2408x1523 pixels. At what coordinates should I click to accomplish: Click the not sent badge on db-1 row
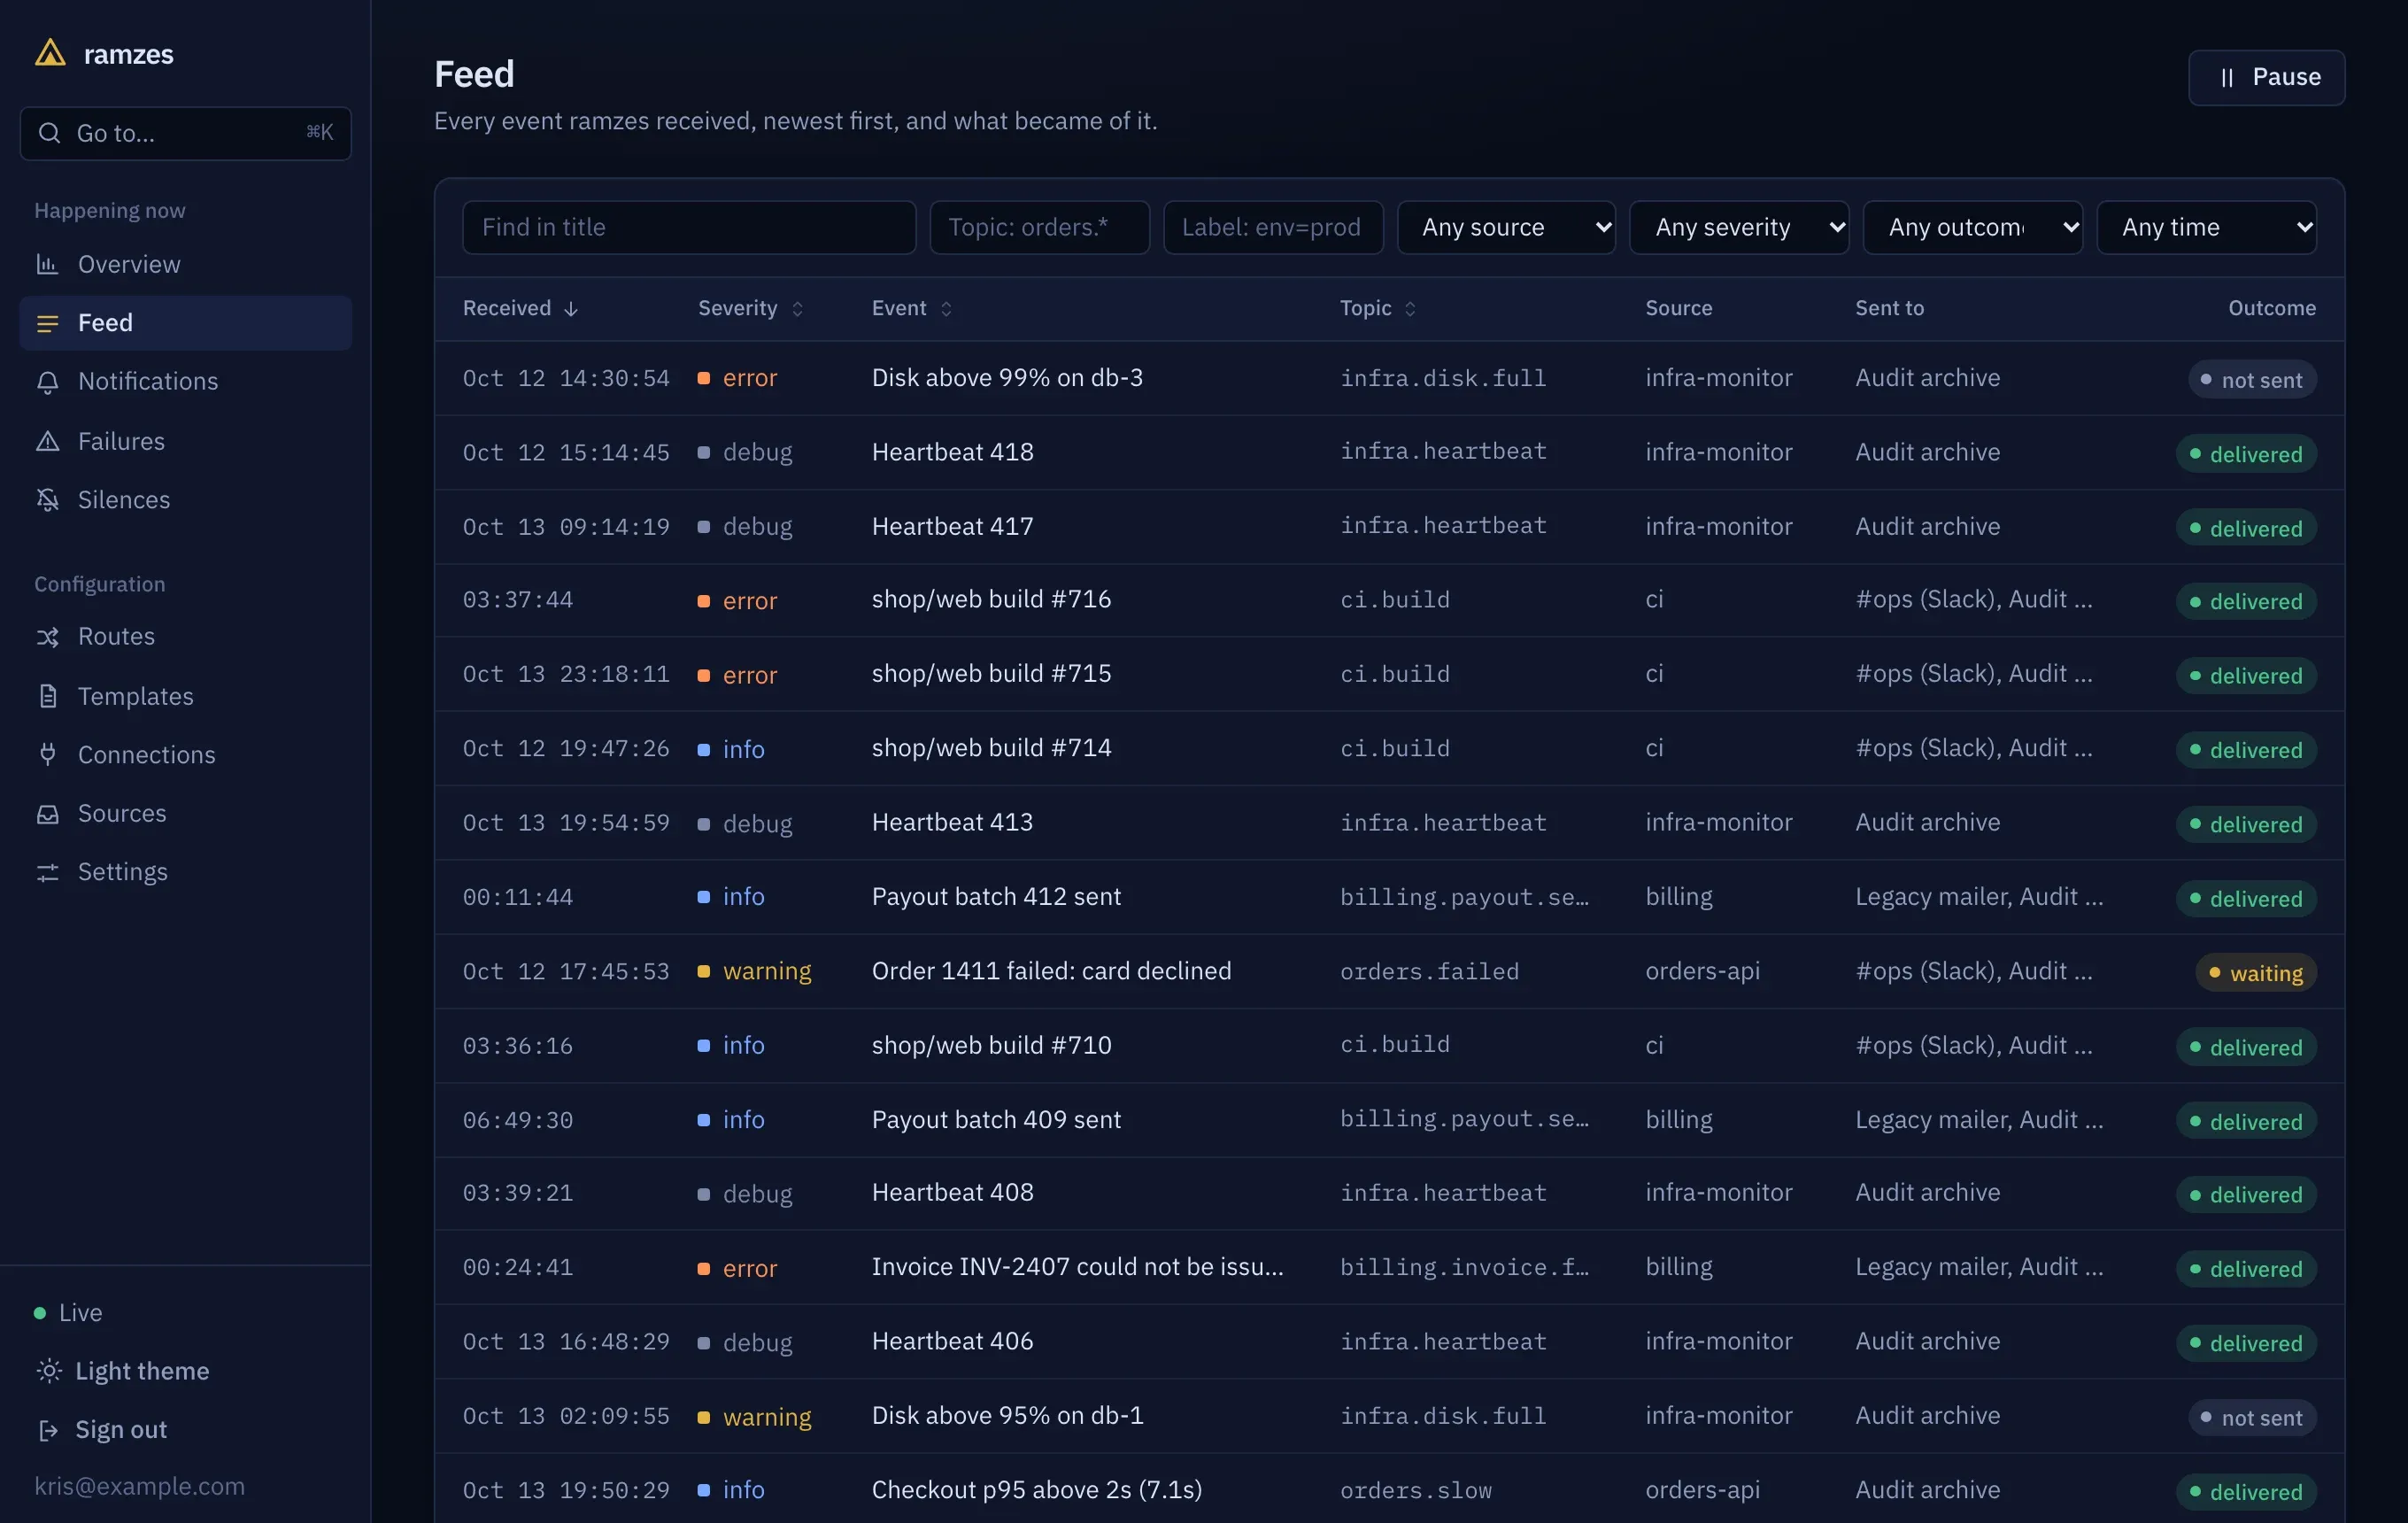pyautogui.click(x=2251, y=1418)
